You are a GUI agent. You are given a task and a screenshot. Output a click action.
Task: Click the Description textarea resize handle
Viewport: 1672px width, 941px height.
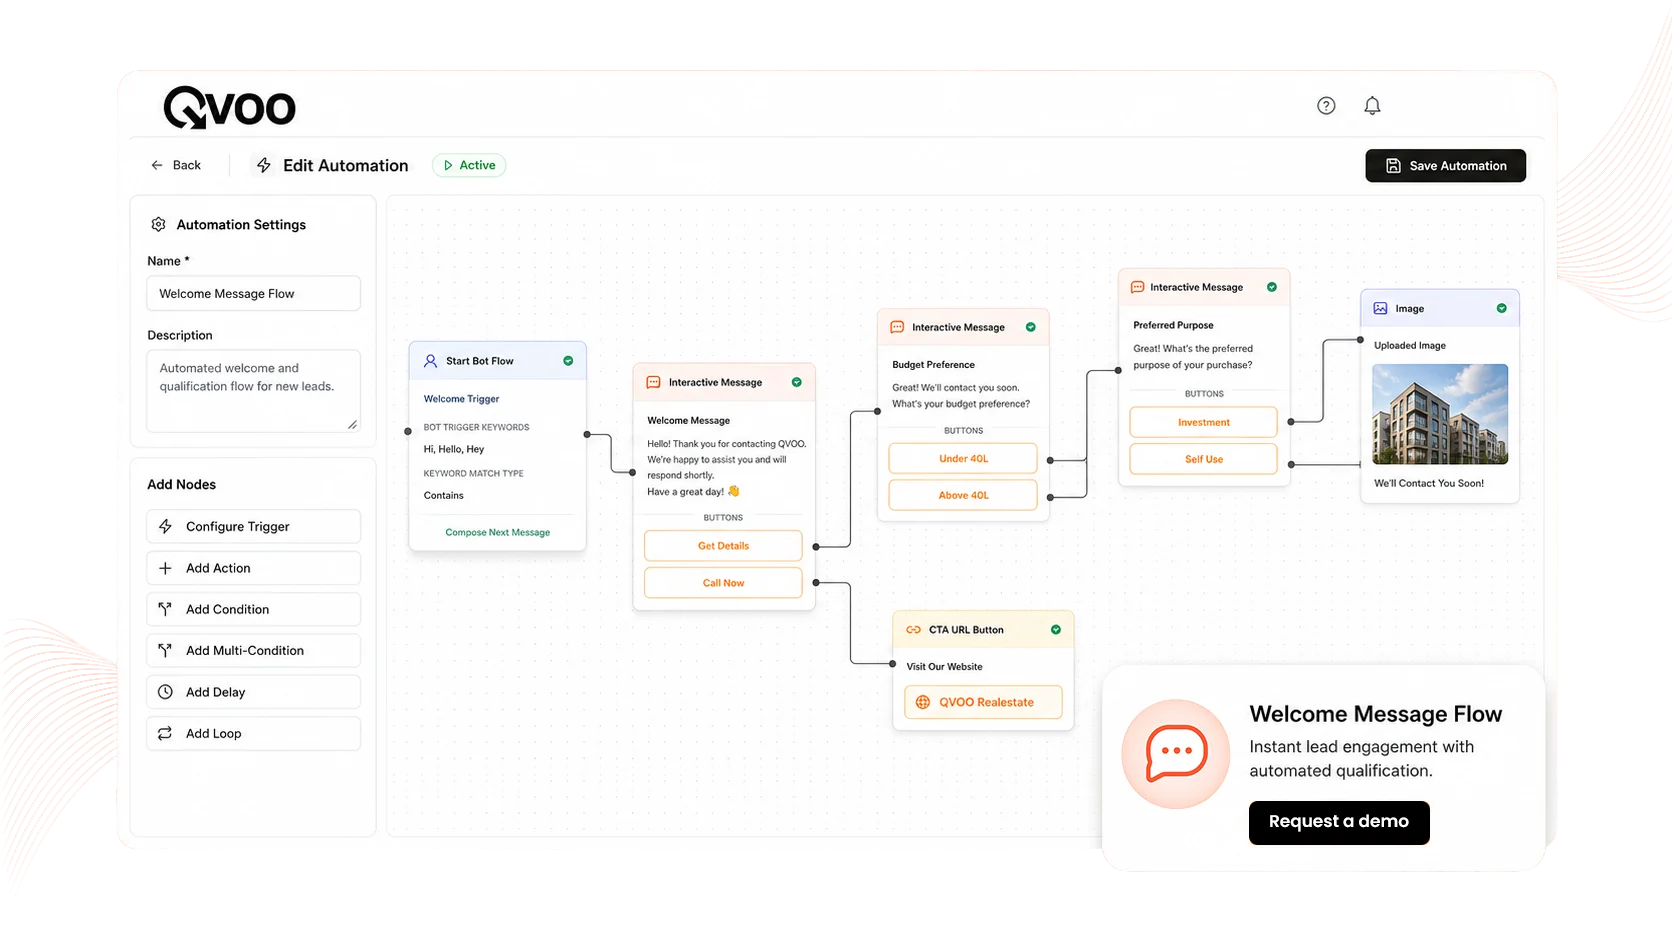352,424
